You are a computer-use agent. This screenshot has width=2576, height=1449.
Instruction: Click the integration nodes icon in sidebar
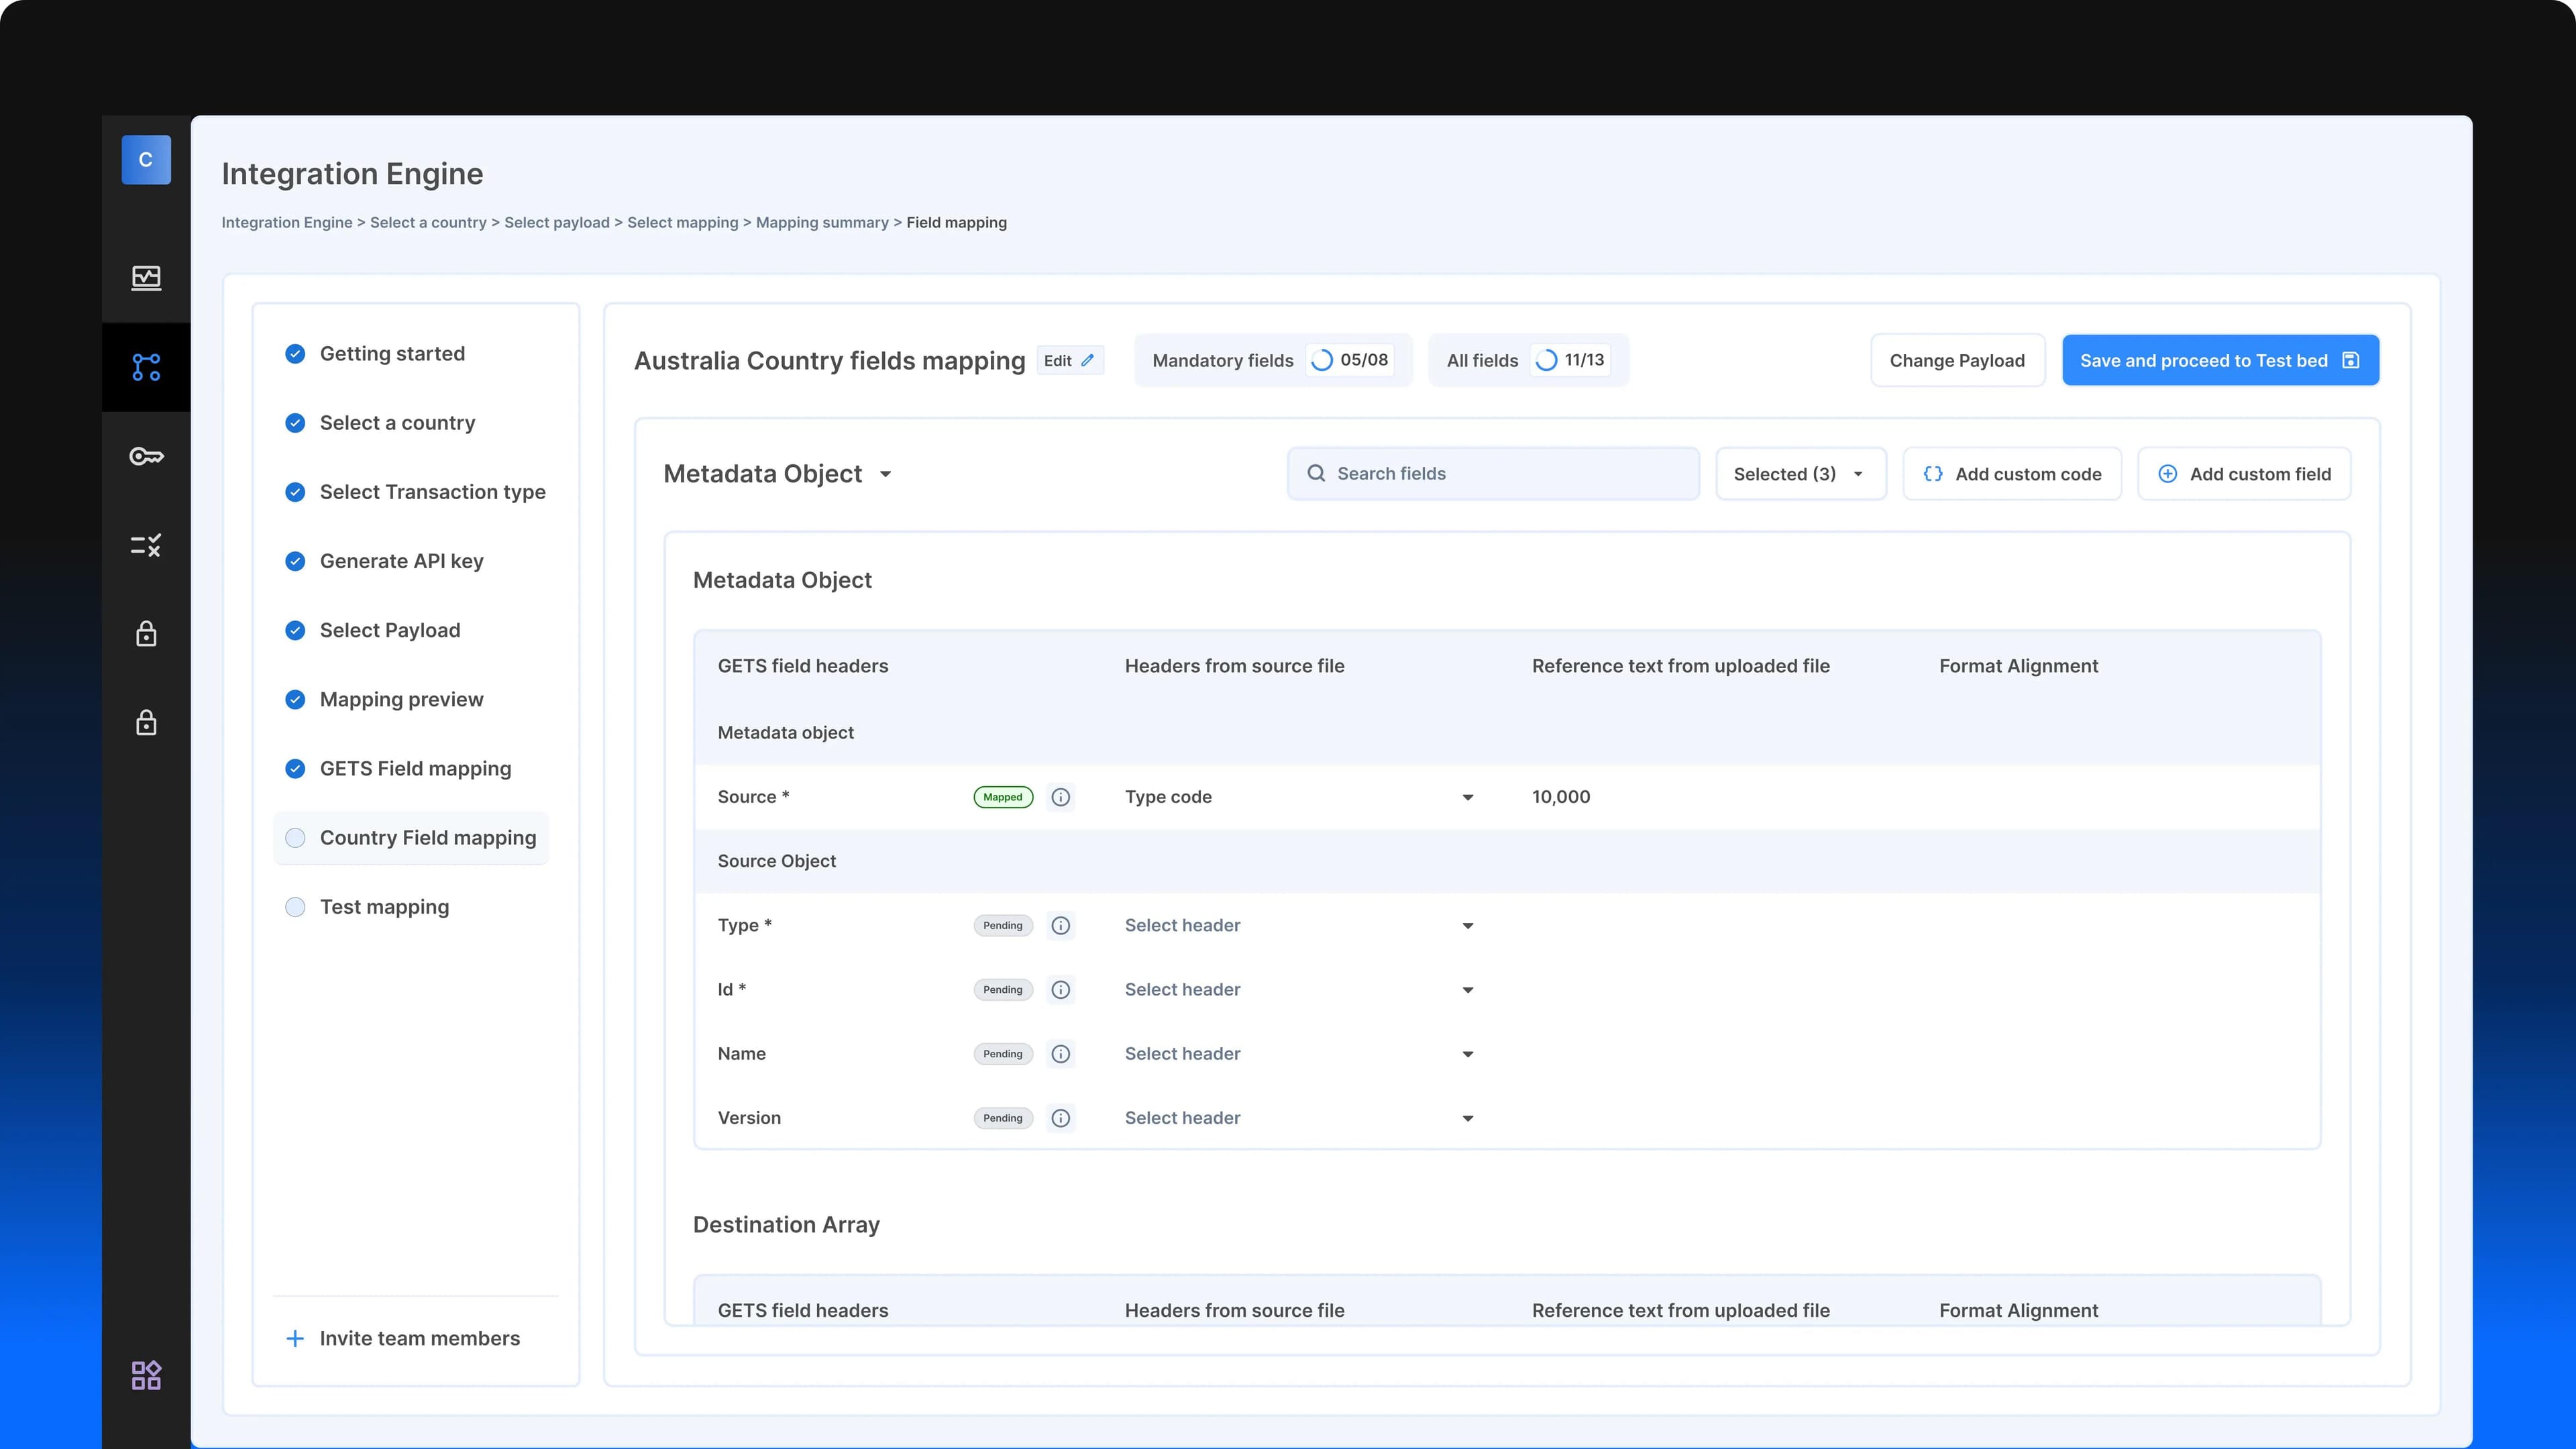(x=146, y=367)
